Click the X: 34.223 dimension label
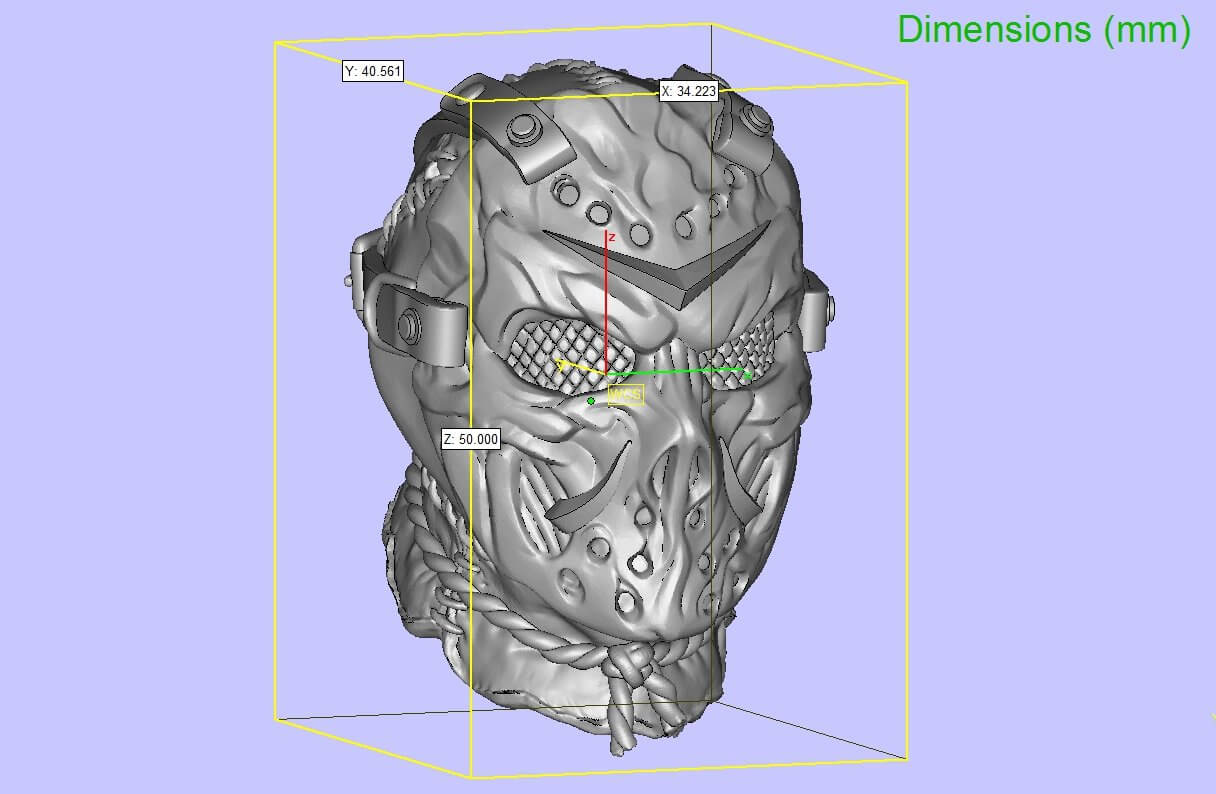Image resolution: width=1216 pixels, height=794 pixels. coord(690,91)
